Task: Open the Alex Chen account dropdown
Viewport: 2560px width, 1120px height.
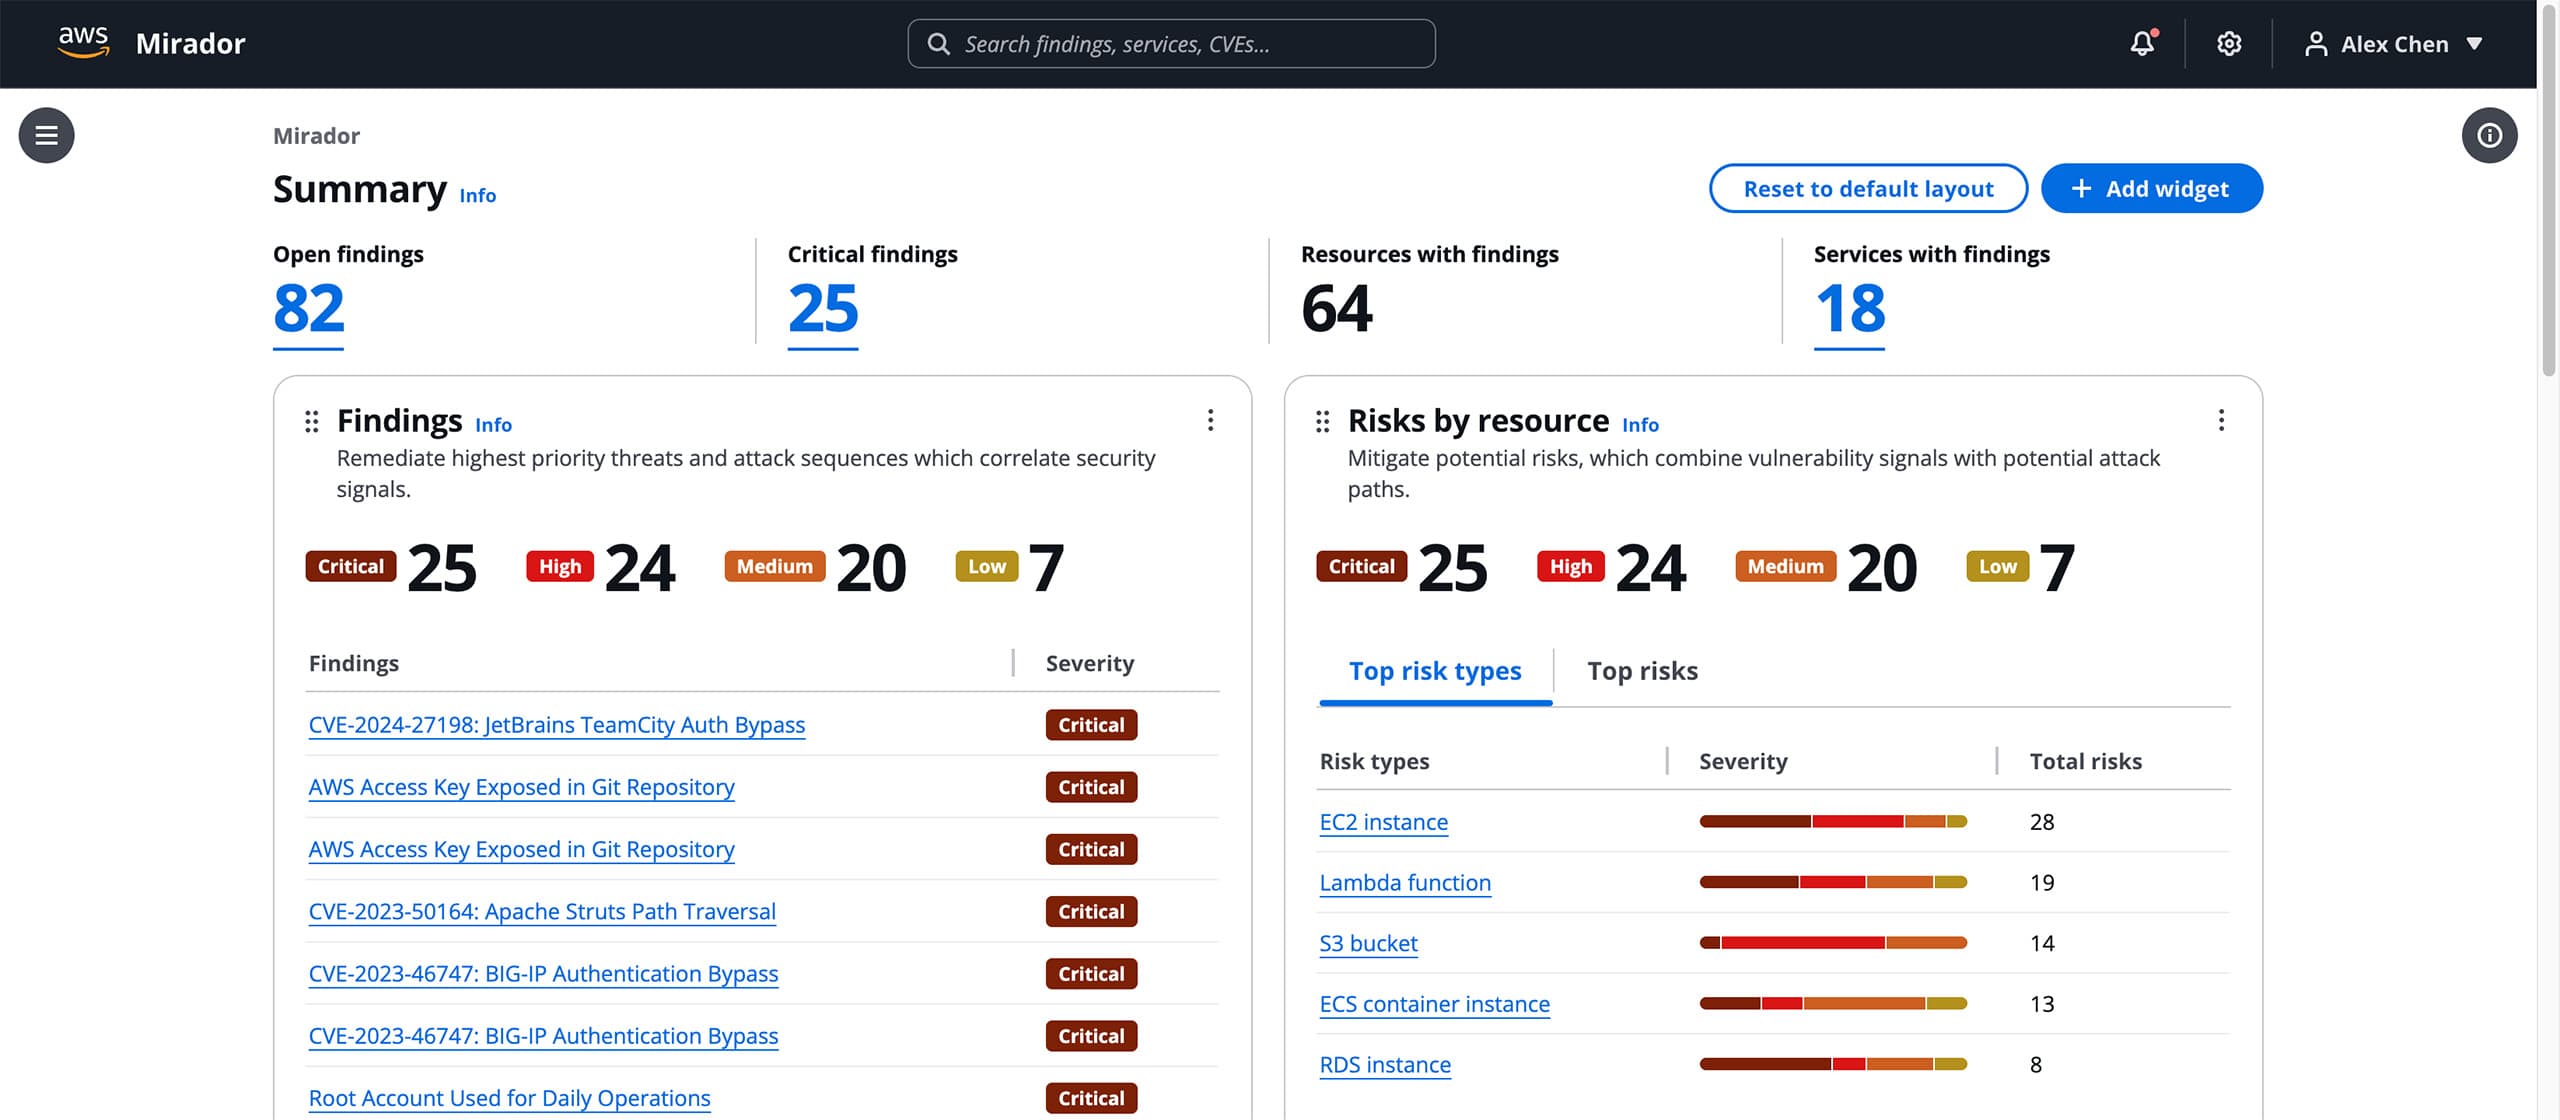Action: pos(2395,43)
